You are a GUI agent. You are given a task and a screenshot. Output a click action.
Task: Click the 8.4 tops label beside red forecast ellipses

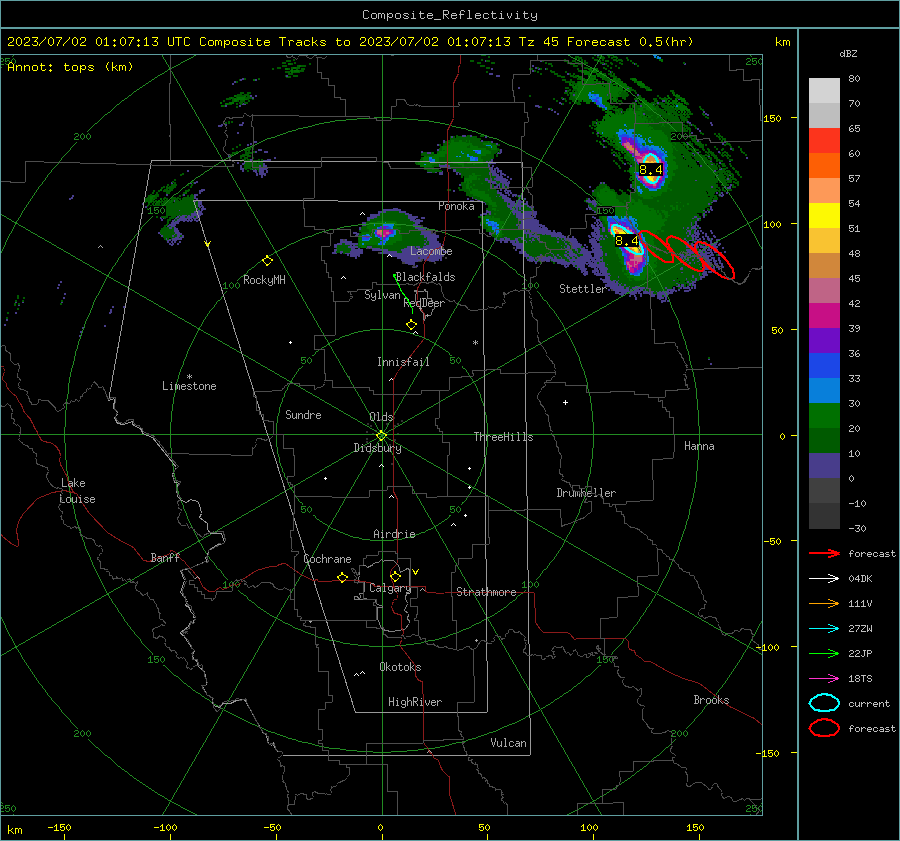pos(627,241)
